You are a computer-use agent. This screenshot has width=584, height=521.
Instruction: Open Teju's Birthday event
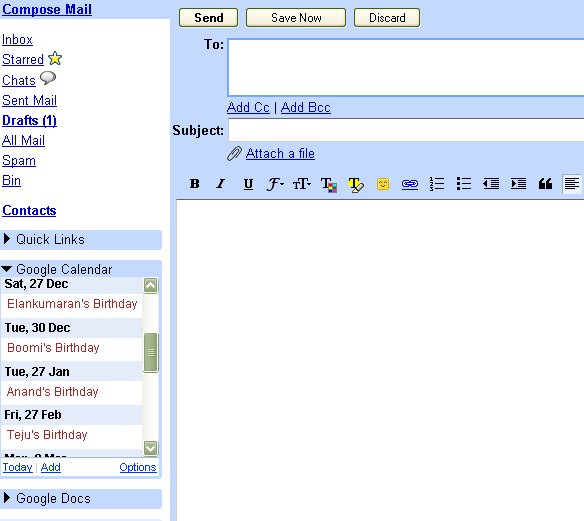coord(47,435)
